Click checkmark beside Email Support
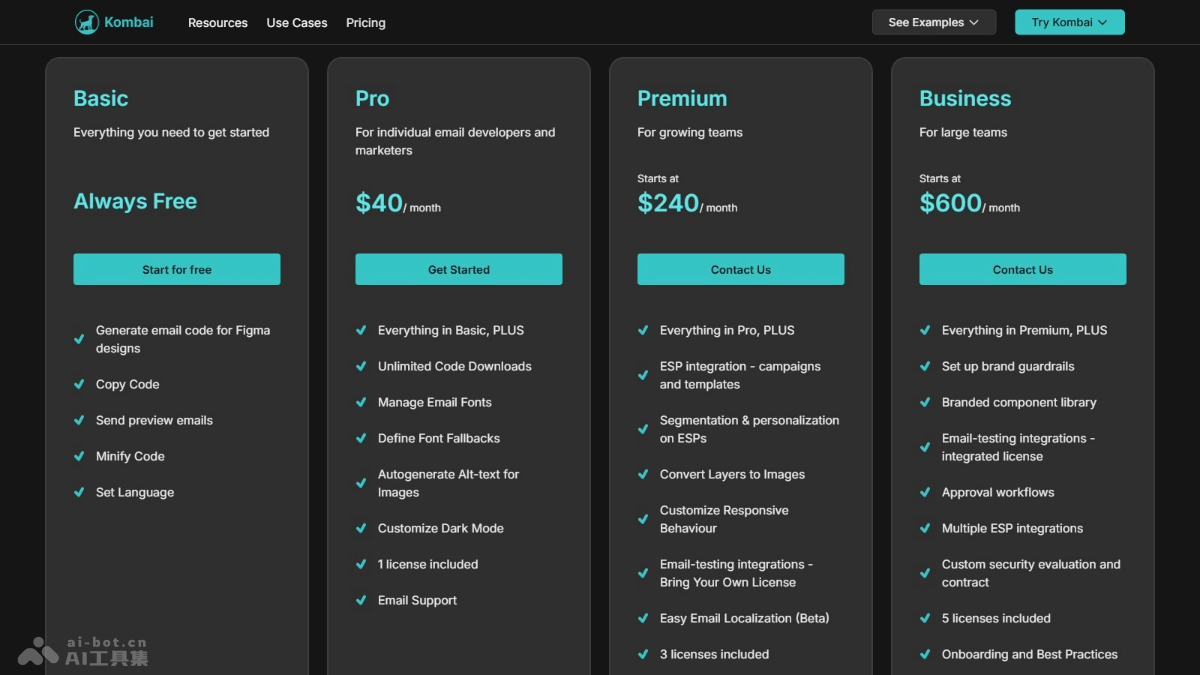 click(x=361, y=600)
